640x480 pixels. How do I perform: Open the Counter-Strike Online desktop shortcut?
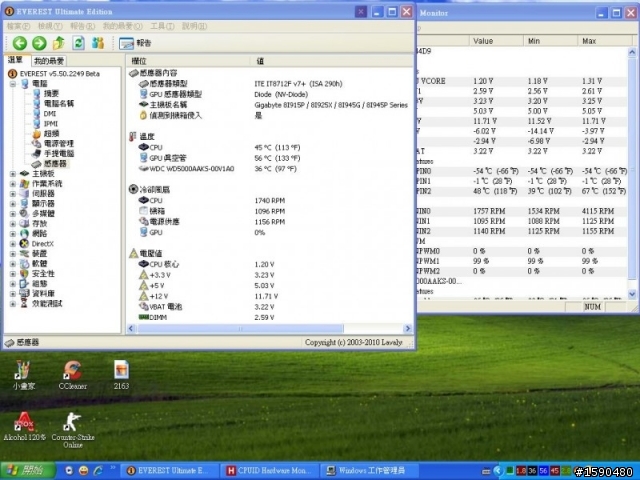(x=73, y=430)
